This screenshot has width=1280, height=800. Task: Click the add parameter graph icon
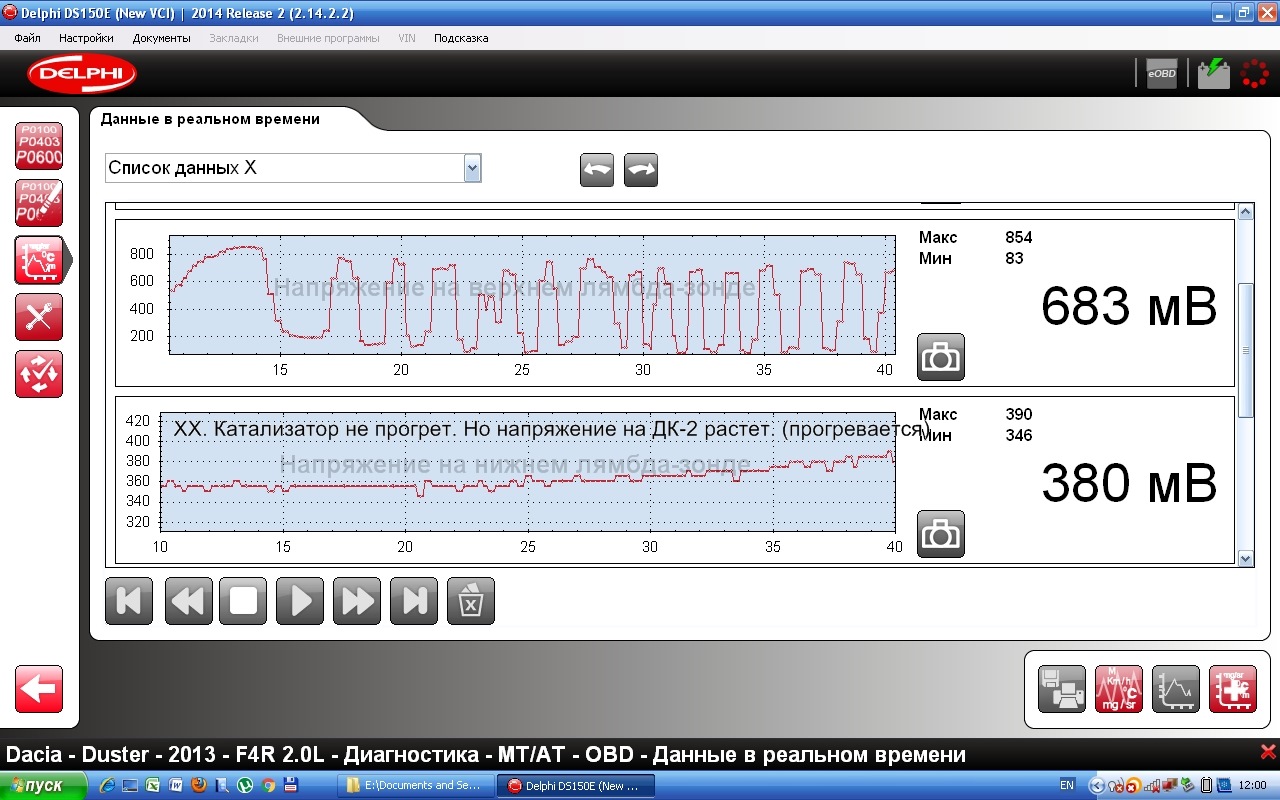[x=1233, y=689]
